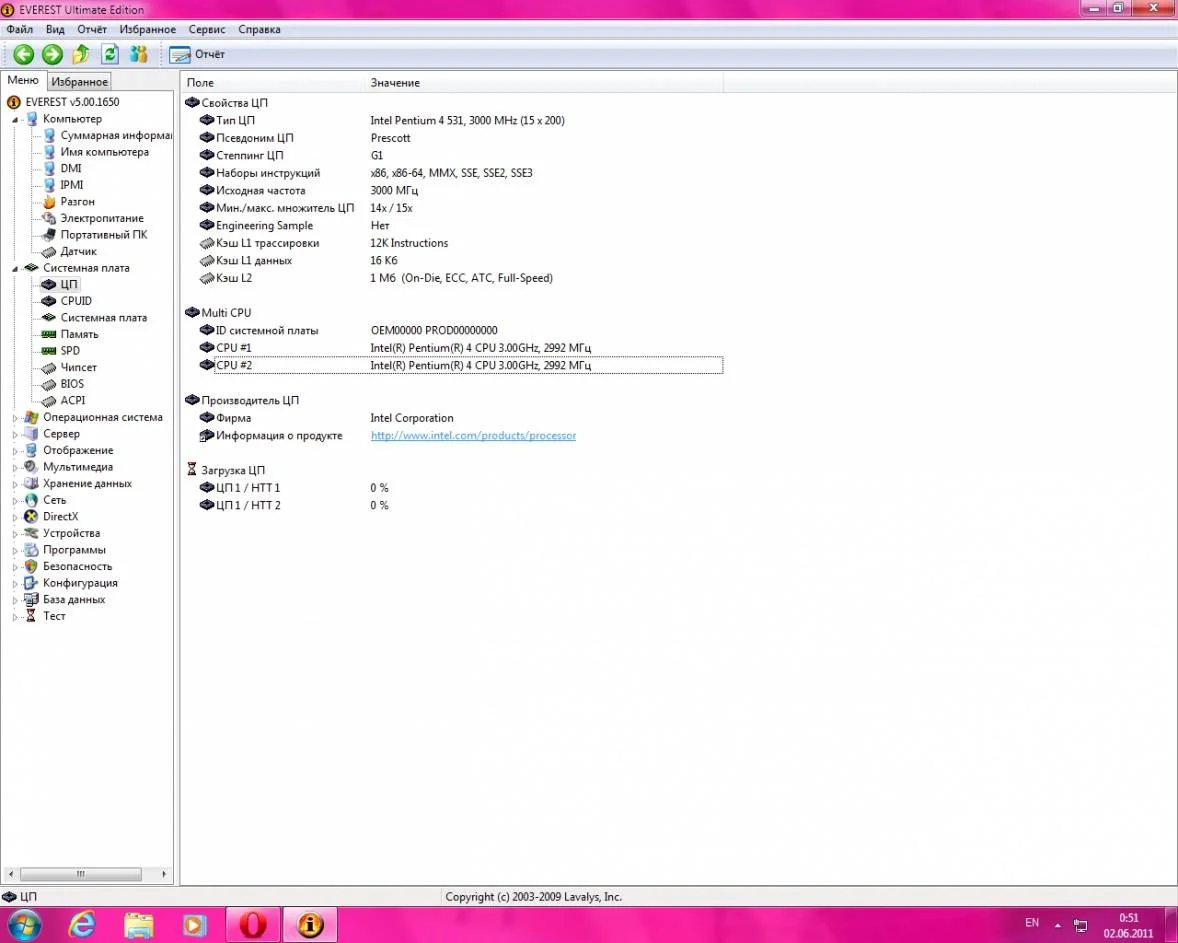Open the Отчёт menu in menu bar
This screenshot has height=943, width=1178.
[x=92, y=29]
